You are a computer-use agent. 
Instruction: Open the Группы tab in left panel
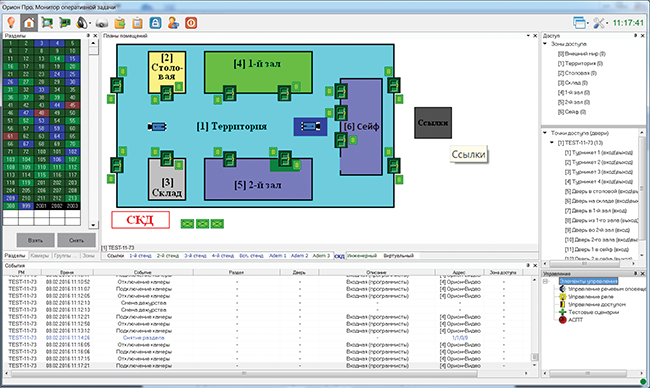pos(65,256)
